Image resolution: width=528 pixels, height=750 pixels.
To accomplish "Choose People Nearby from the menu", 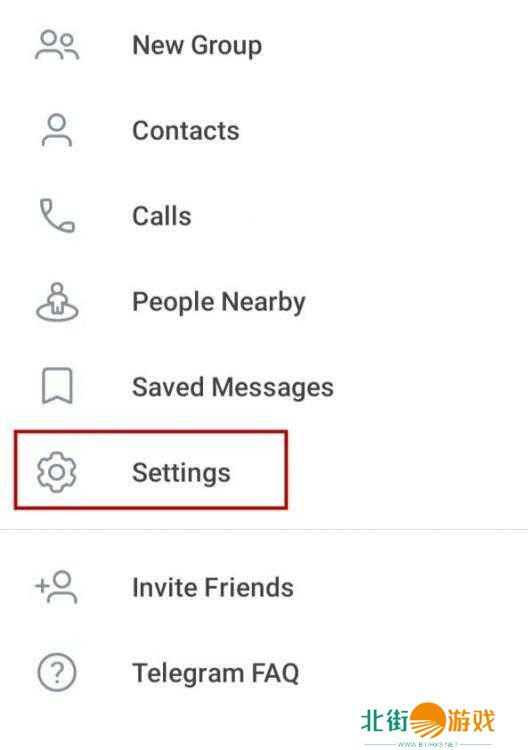I will (x=264, y=301).
